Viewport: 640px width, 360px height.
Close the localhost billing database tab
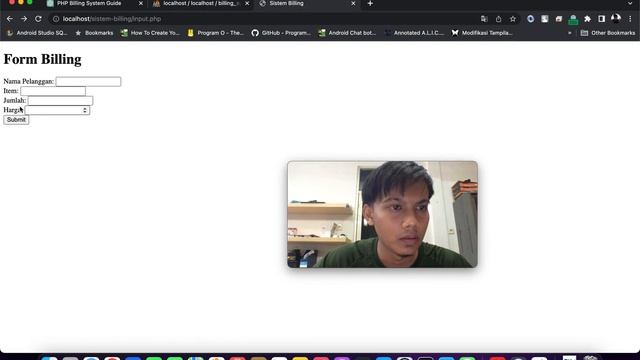247,3
